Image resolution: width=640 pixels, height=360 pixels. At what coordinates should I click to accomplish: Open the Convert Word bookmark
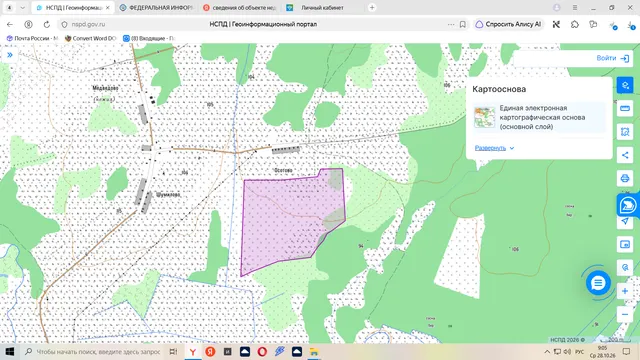tap(90, 38)
